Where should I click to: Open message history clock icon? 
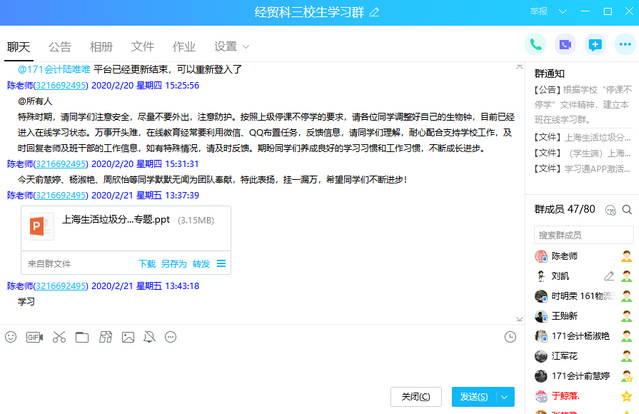point(511,337)
